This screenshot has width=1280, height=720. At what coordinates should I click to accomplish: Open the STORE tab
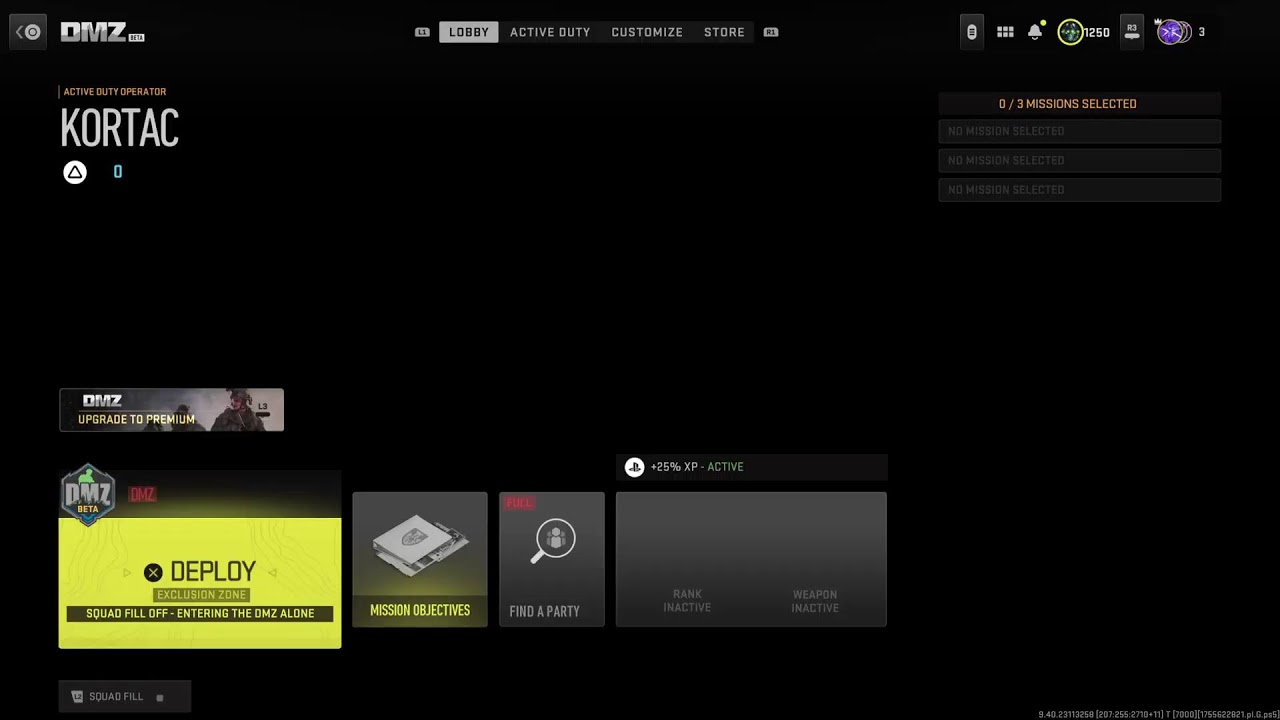click(724, 32)
